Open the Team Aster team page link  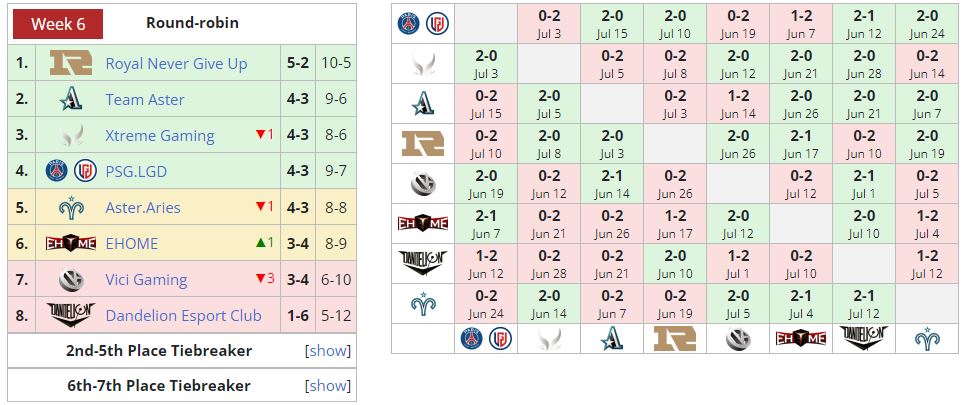(145, 100)
